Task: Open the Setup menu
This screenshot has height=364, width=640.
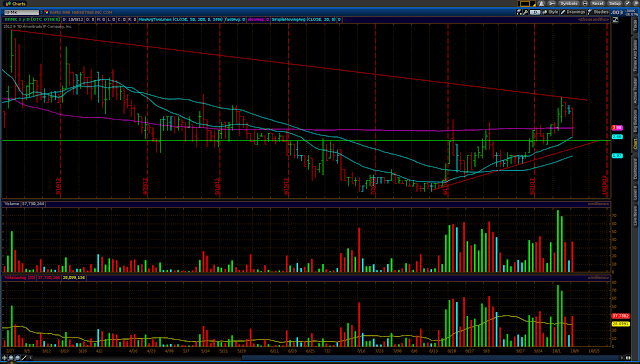Action: (x=615, y=3)
